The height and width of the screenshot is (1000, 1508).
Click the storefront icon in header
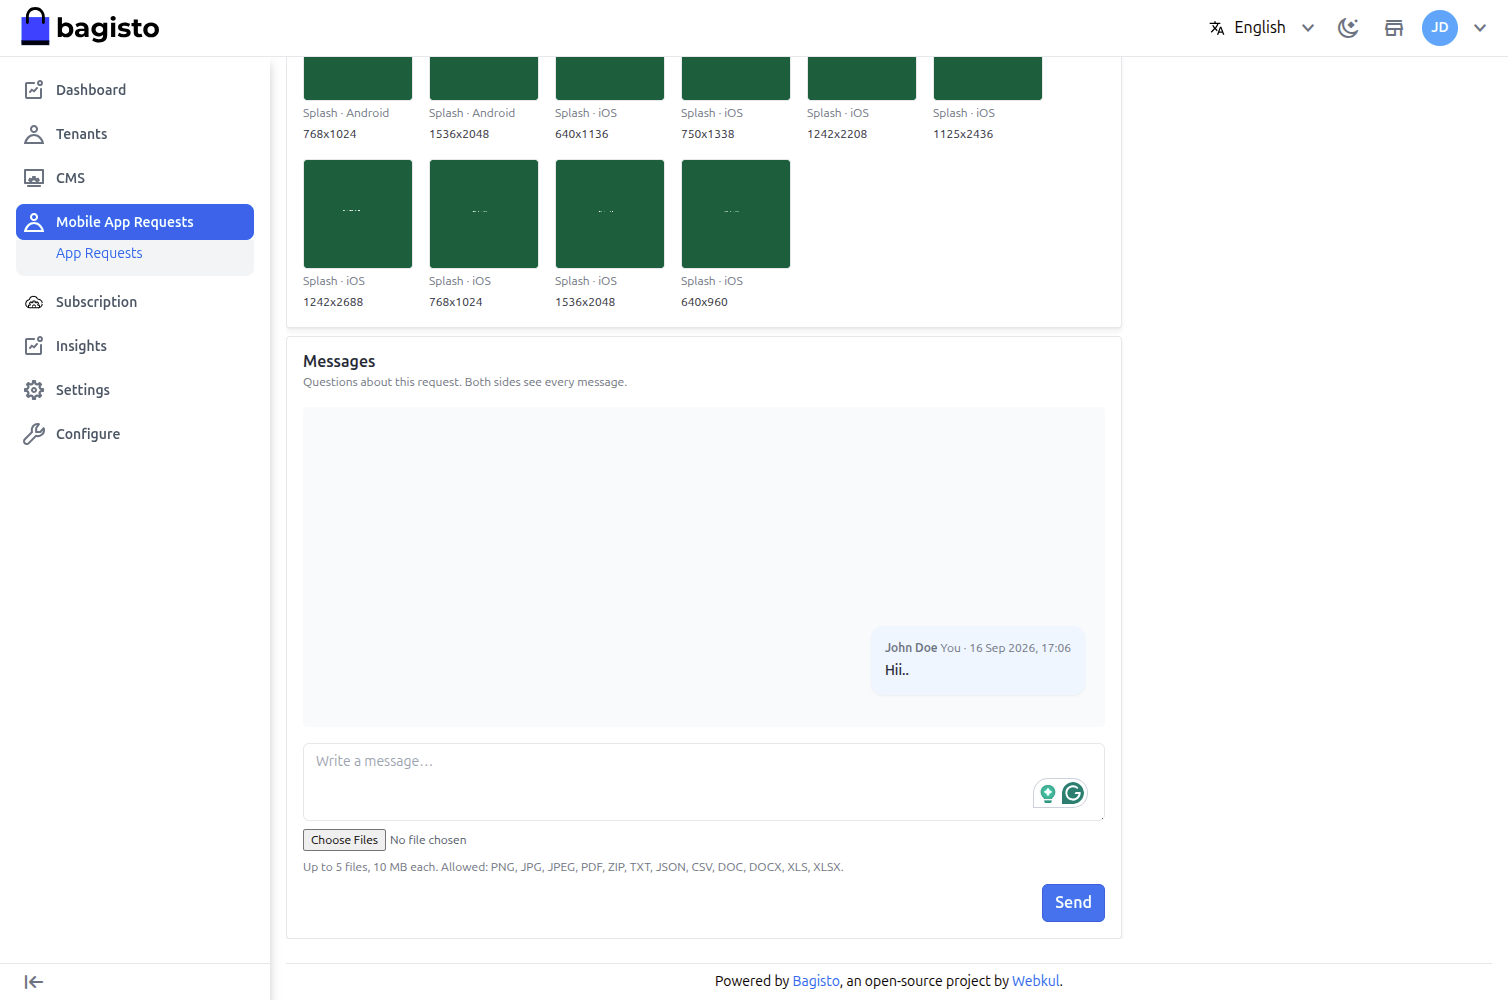coord(1394,28)
